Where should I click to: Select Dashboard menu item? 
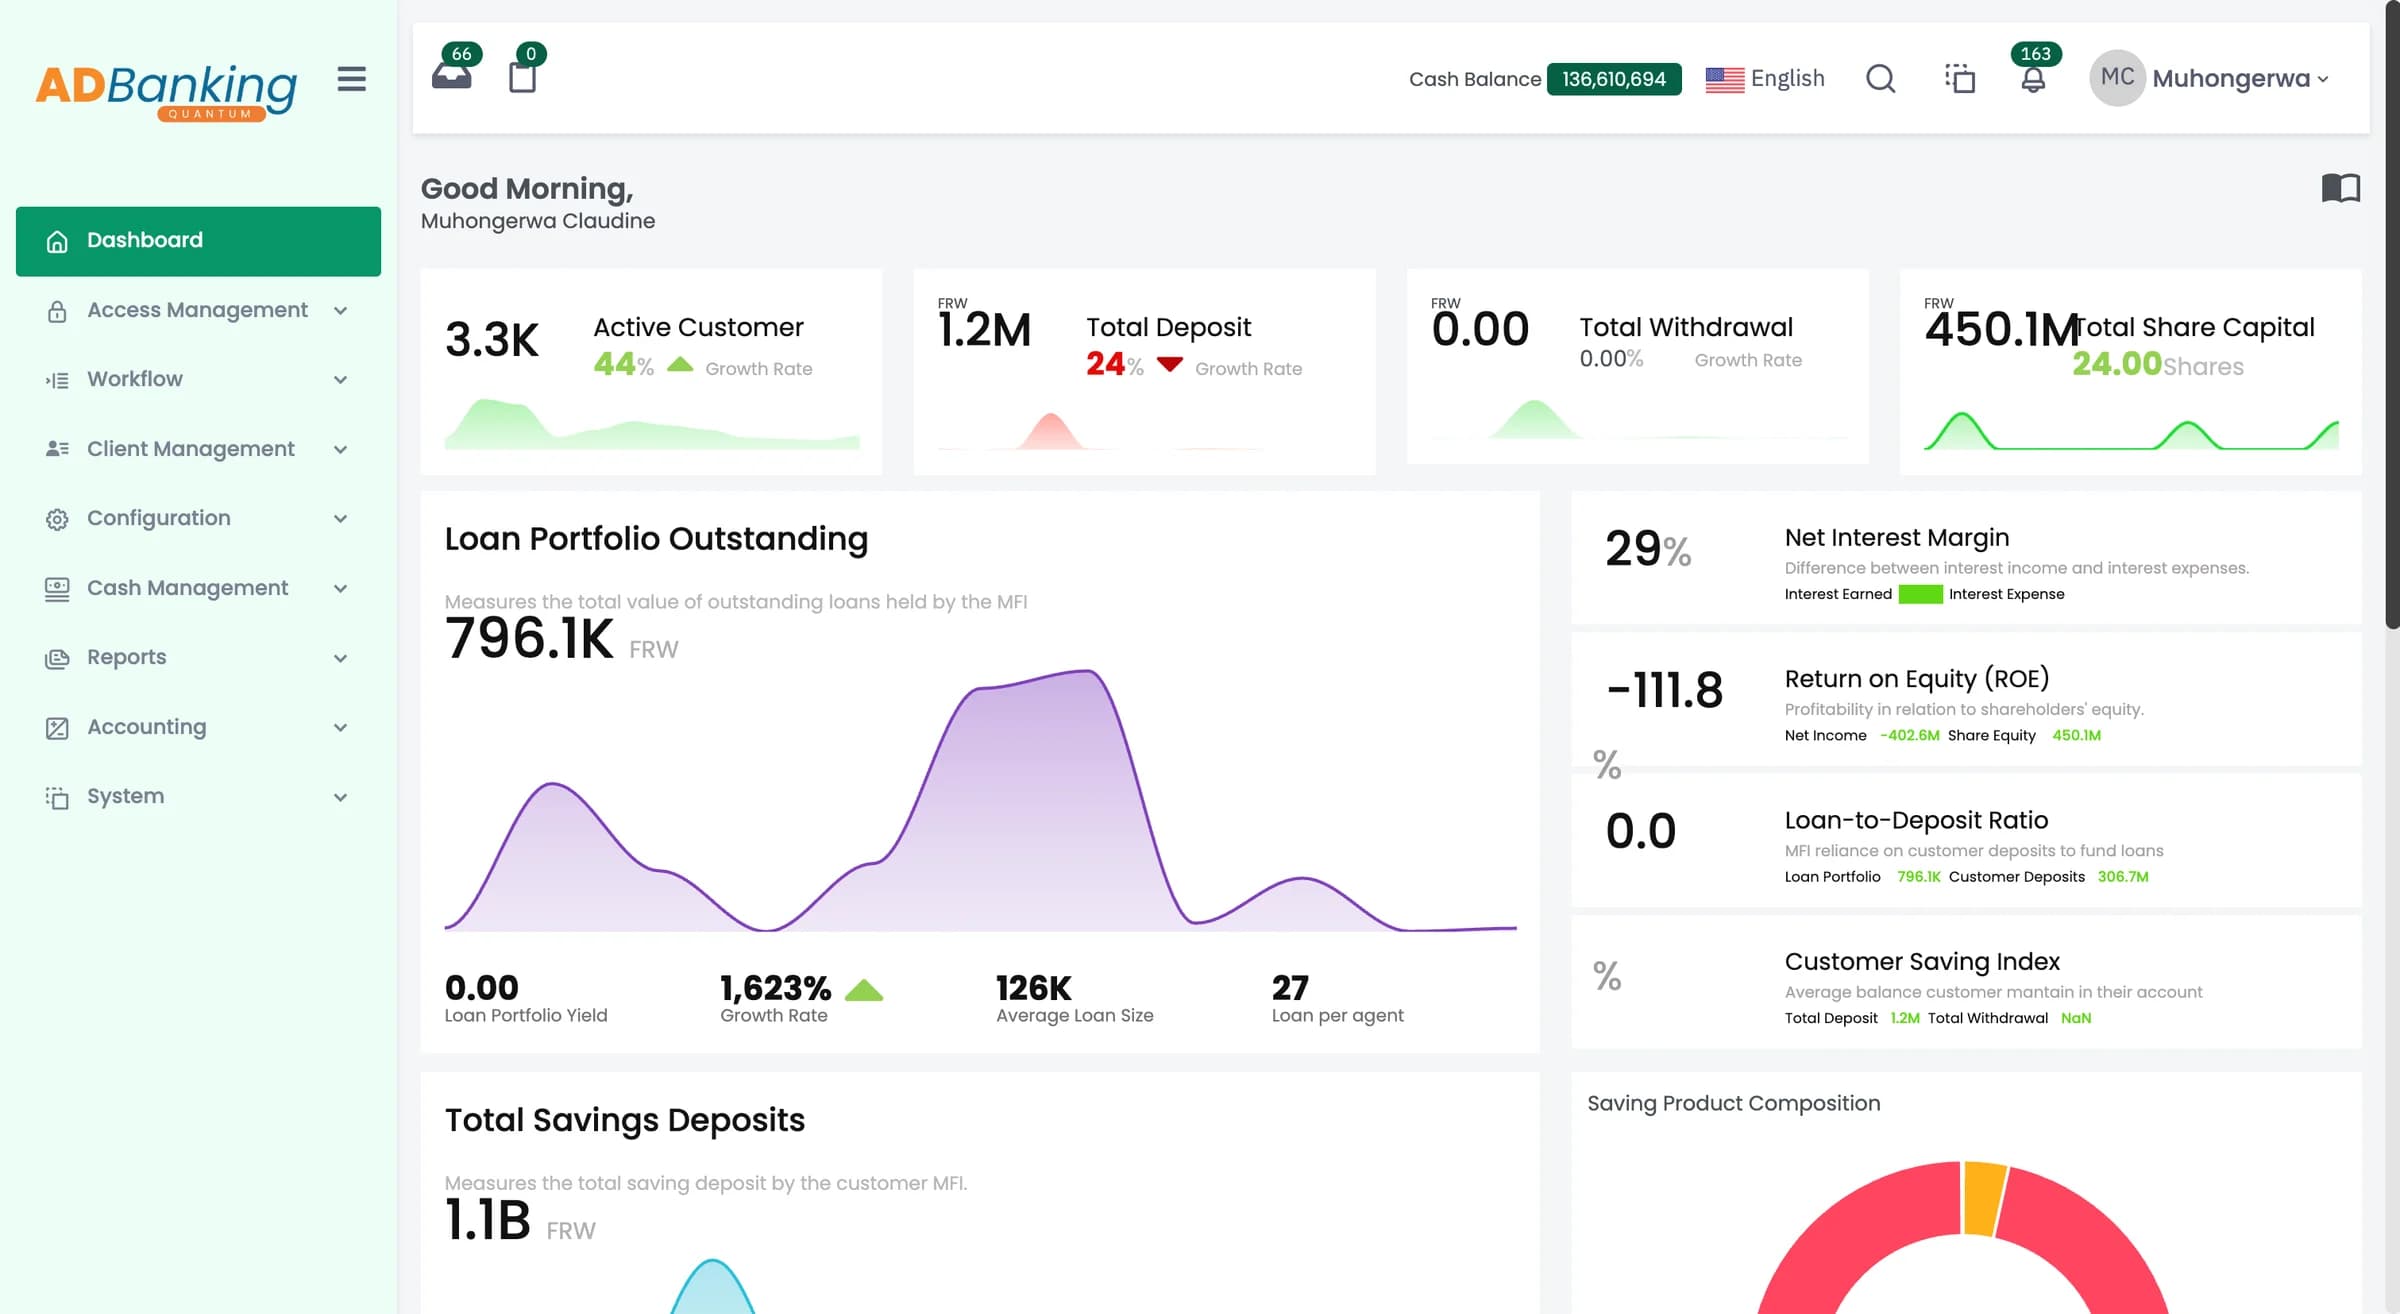(x=198, y=241)
